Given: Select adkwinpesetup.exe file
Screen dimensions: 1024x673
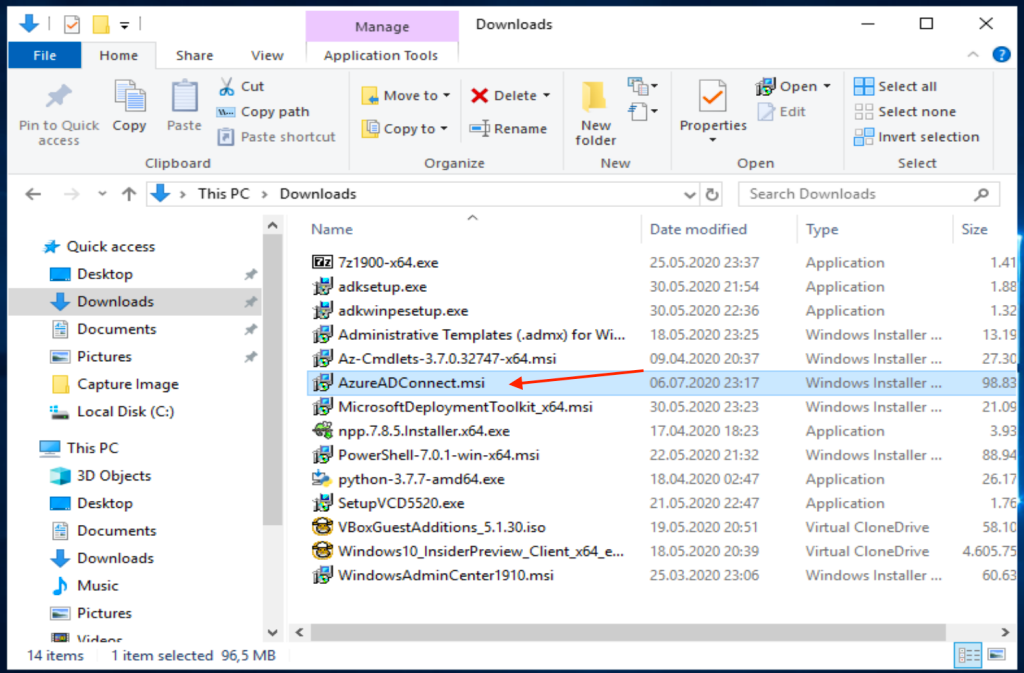Looking at the screenshot, I should tap(403, 311).
